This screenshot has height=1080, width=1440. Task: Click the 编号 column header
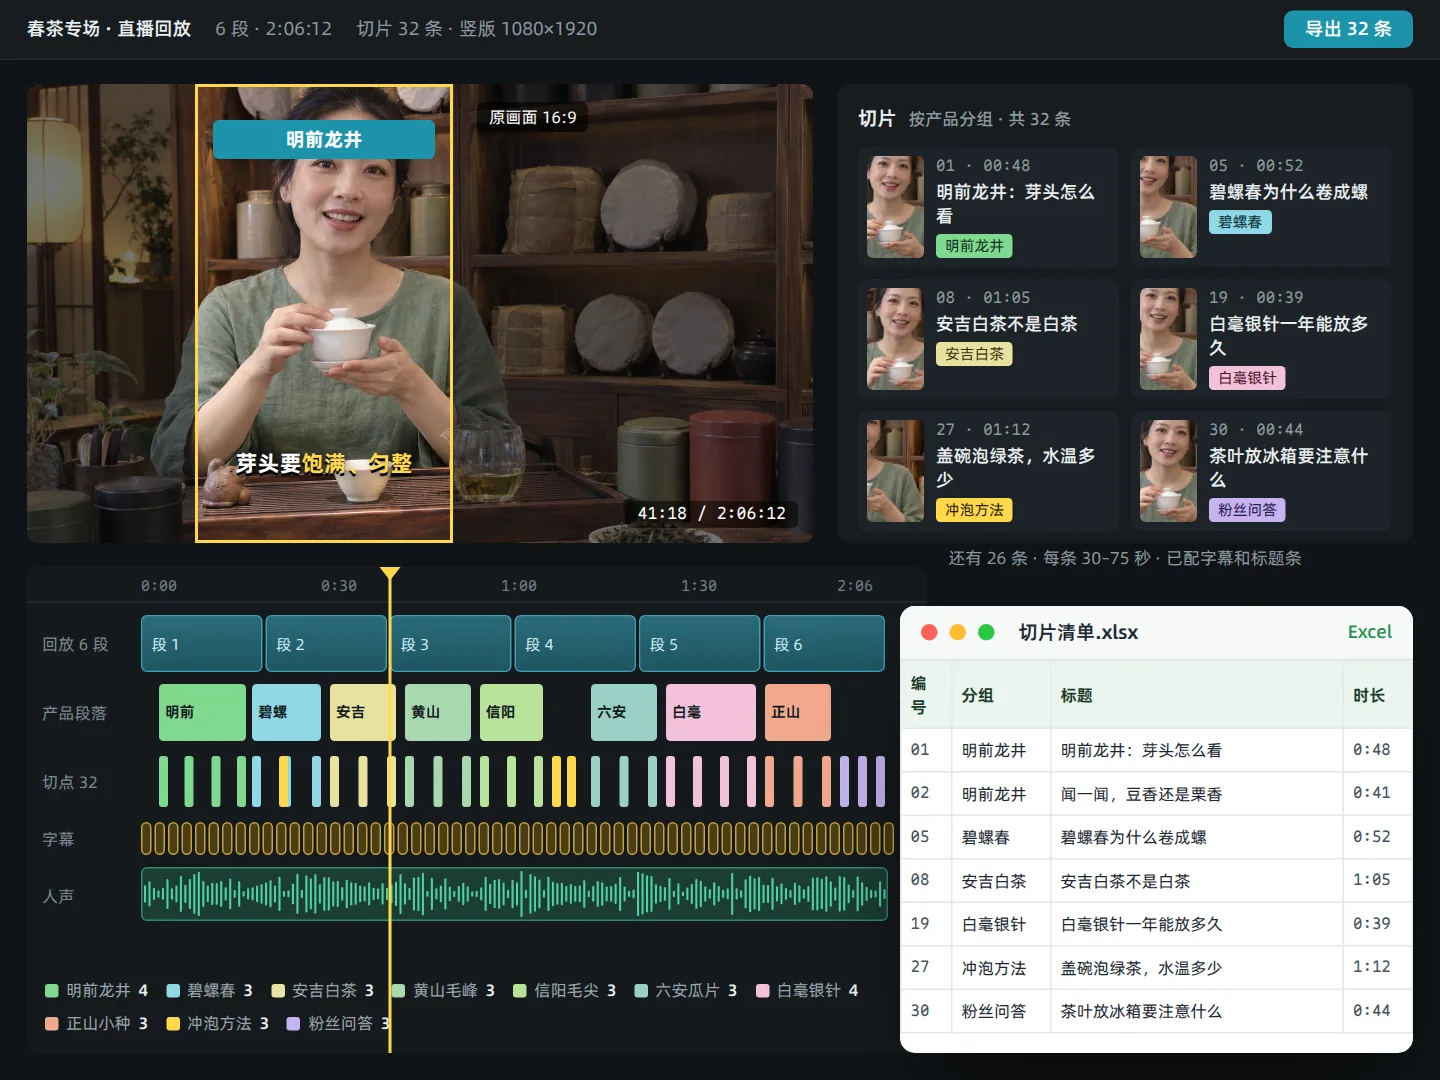pyautogui.click(x=926, y=695)
